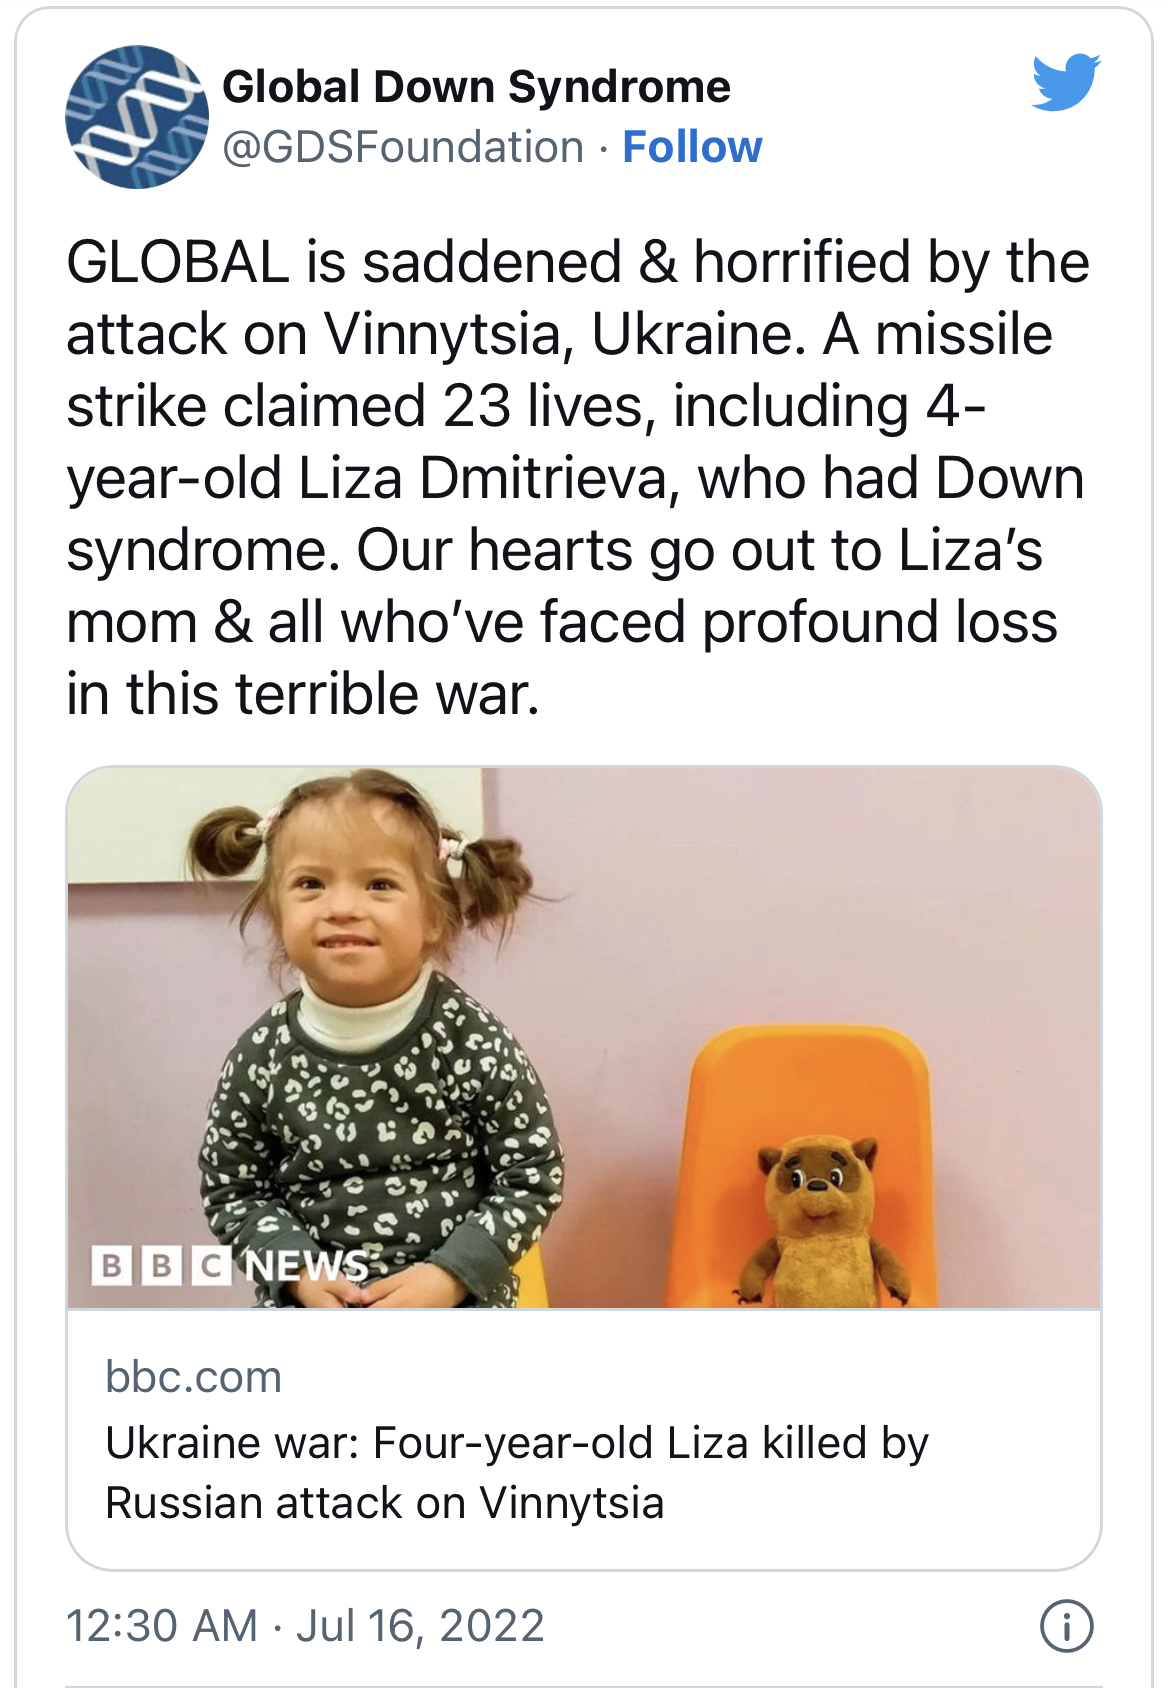Open Global Down Syndrome profile avatar
This screenshot has width=1168, height=1688.
[137, 117]
